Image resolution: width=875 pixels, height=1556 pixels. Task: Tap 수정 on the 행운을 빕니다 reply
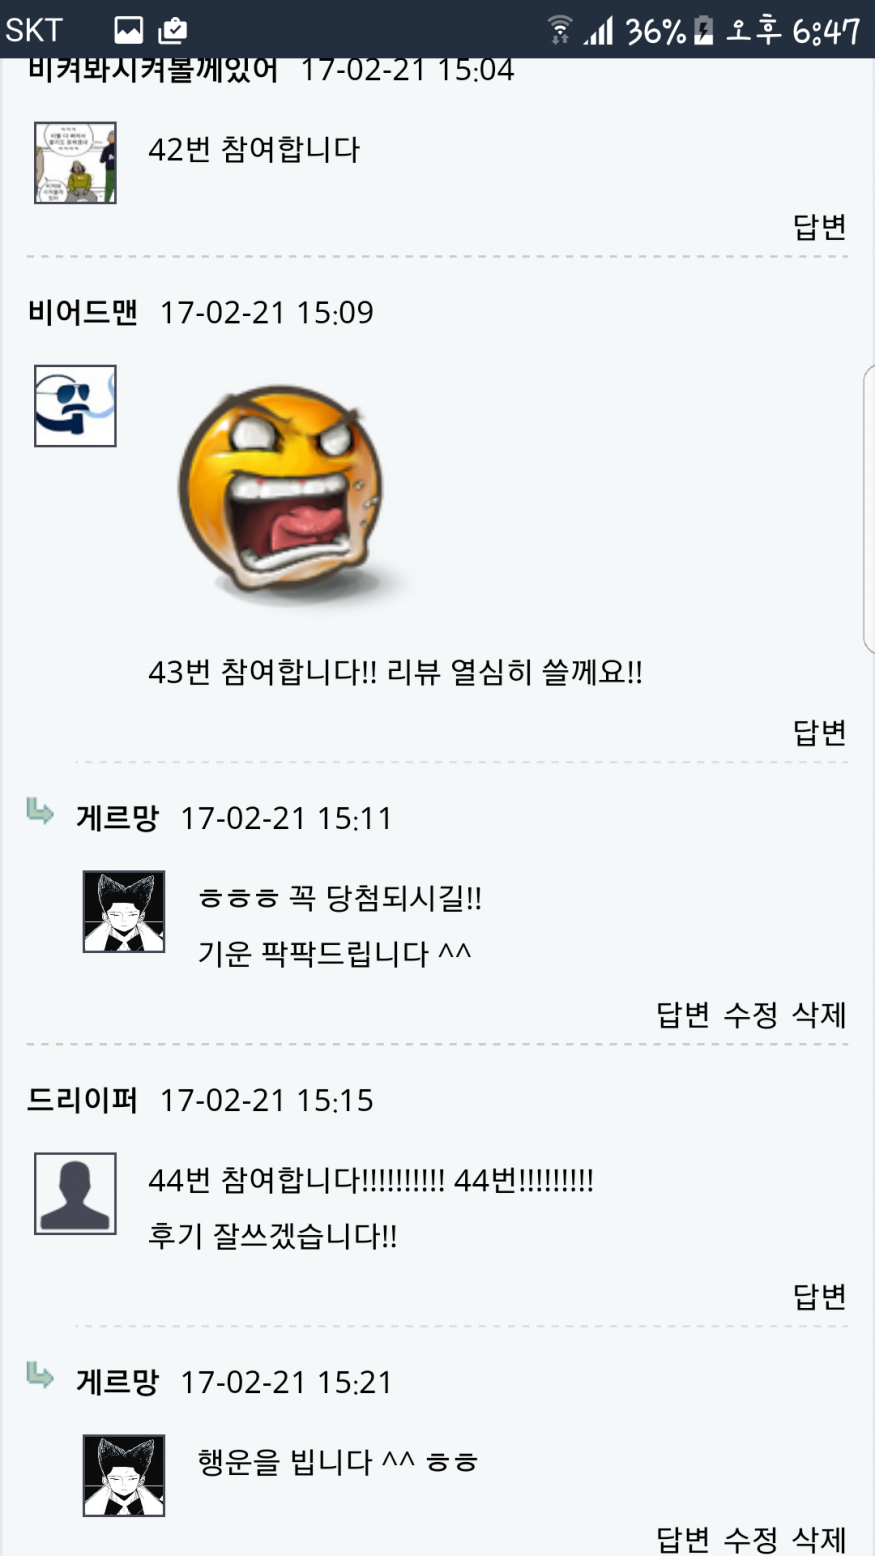(x=751, y=1539)
